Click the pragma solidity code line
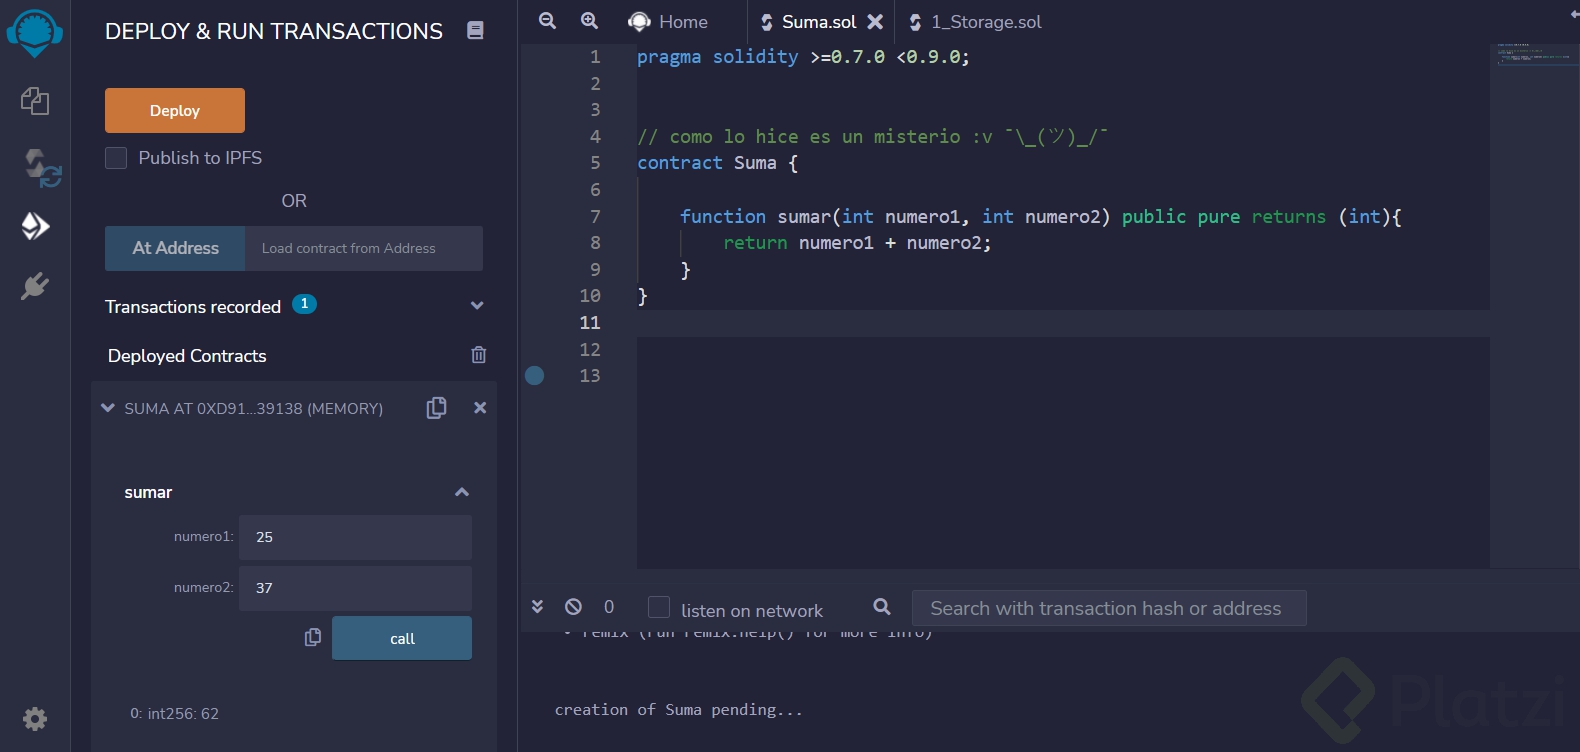The height and width of the screenshot is (752, 1580). pos(803,57)
